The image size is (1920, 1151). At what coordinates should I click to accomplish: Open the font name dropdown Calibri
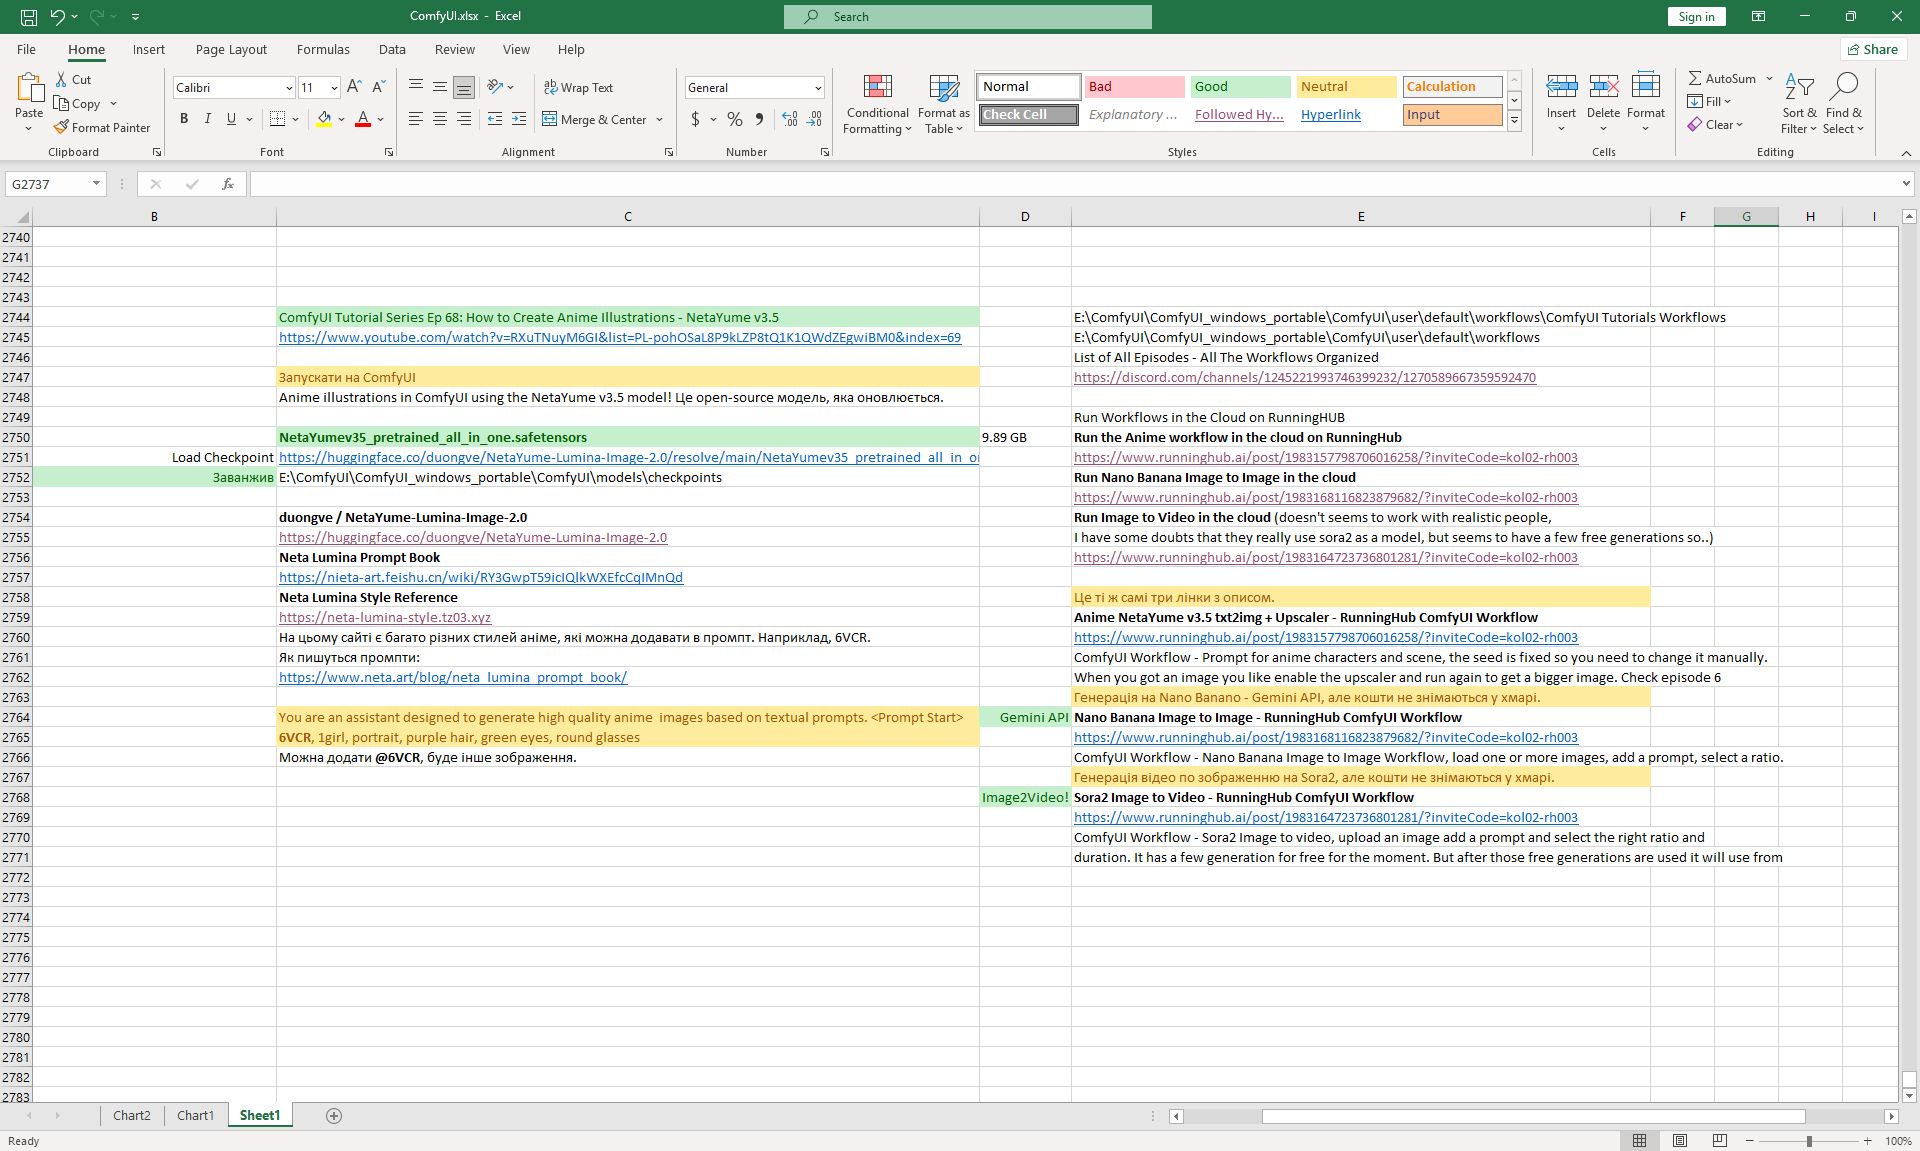click(289, 88)
